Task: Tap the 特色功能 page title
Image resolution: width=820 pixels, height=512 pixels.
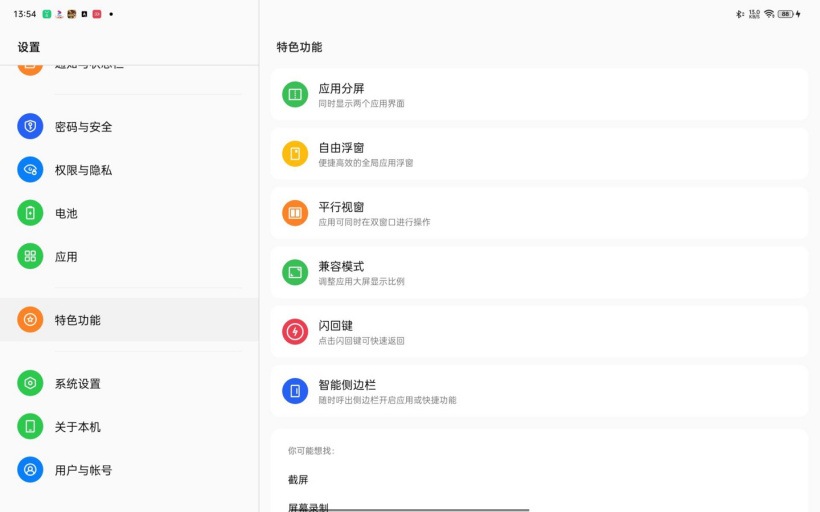Action: (299, 47)
